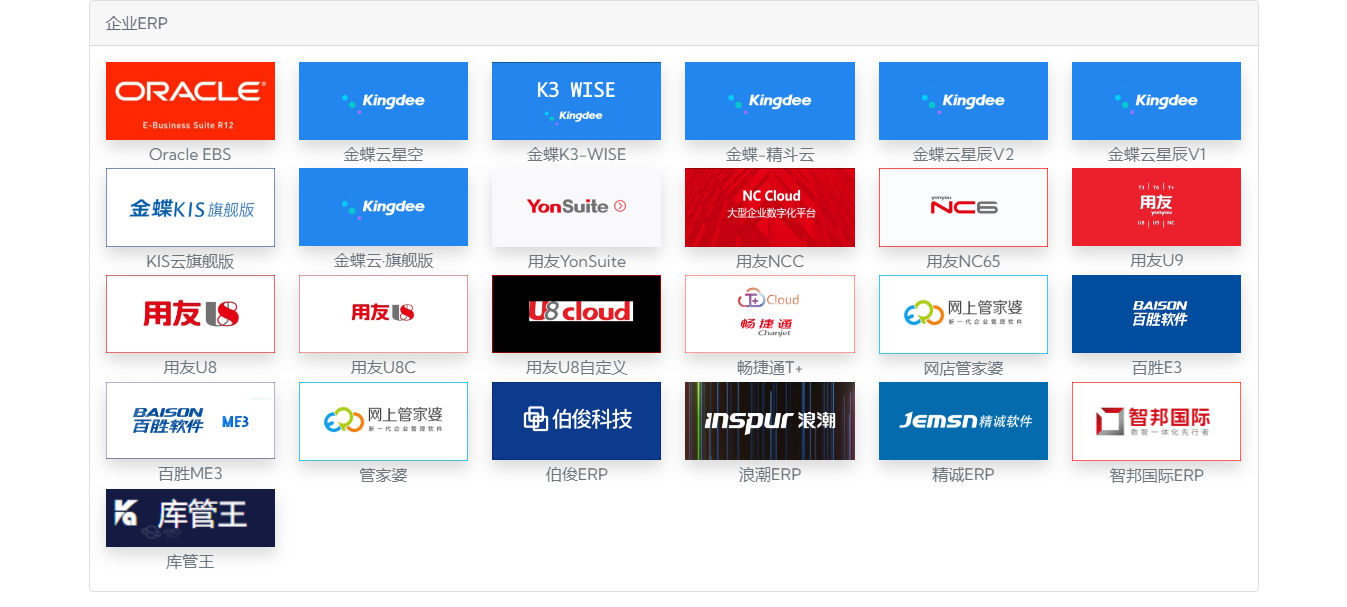Select the red NC Cloud tile
This screenshot has width=1347, height=607.
[x=770, y=207]
